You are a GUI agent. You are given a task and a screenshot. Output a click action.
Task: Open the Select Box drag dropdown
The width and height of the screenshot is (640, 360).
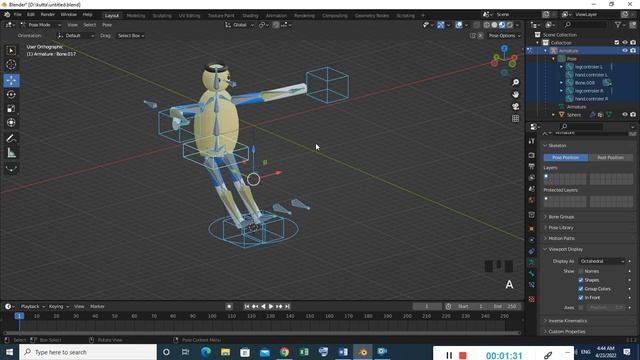pyautogui.click(x=131, y=36)
